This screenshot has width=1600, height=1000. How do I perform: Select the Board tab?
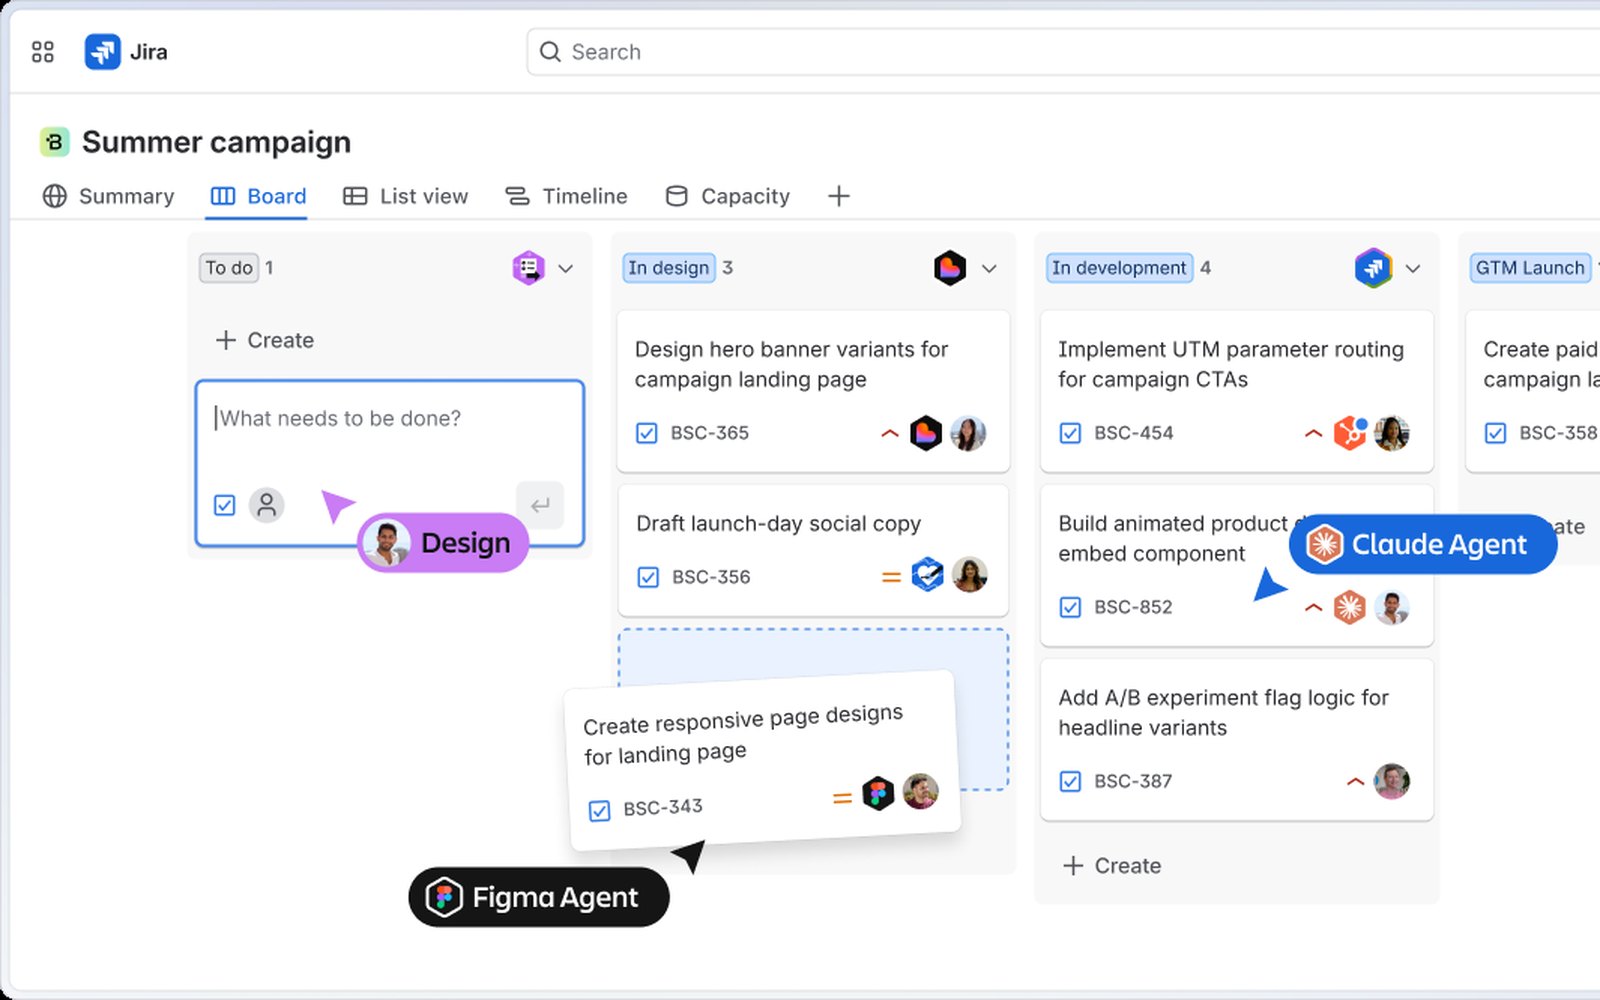259,196
